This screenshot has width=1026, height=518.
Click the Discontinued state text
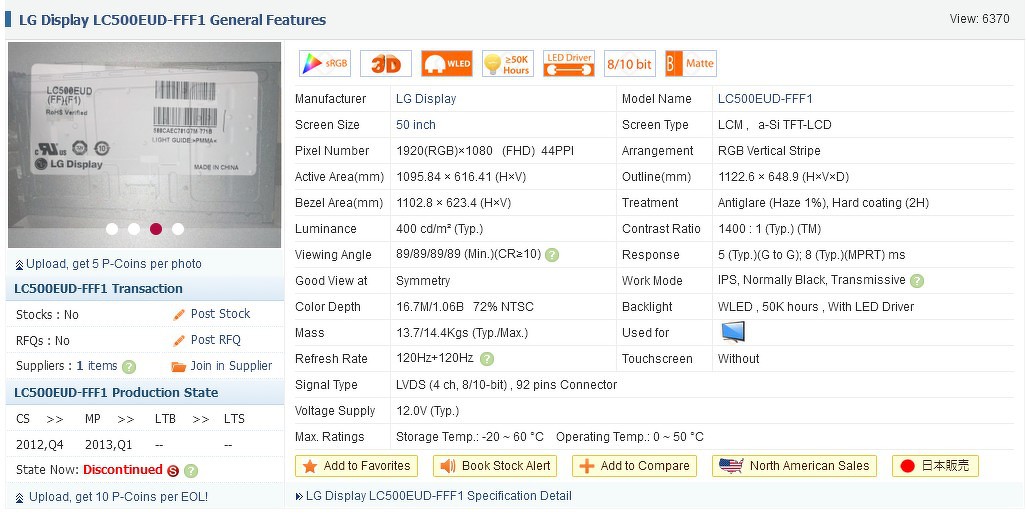pos(123,470)
